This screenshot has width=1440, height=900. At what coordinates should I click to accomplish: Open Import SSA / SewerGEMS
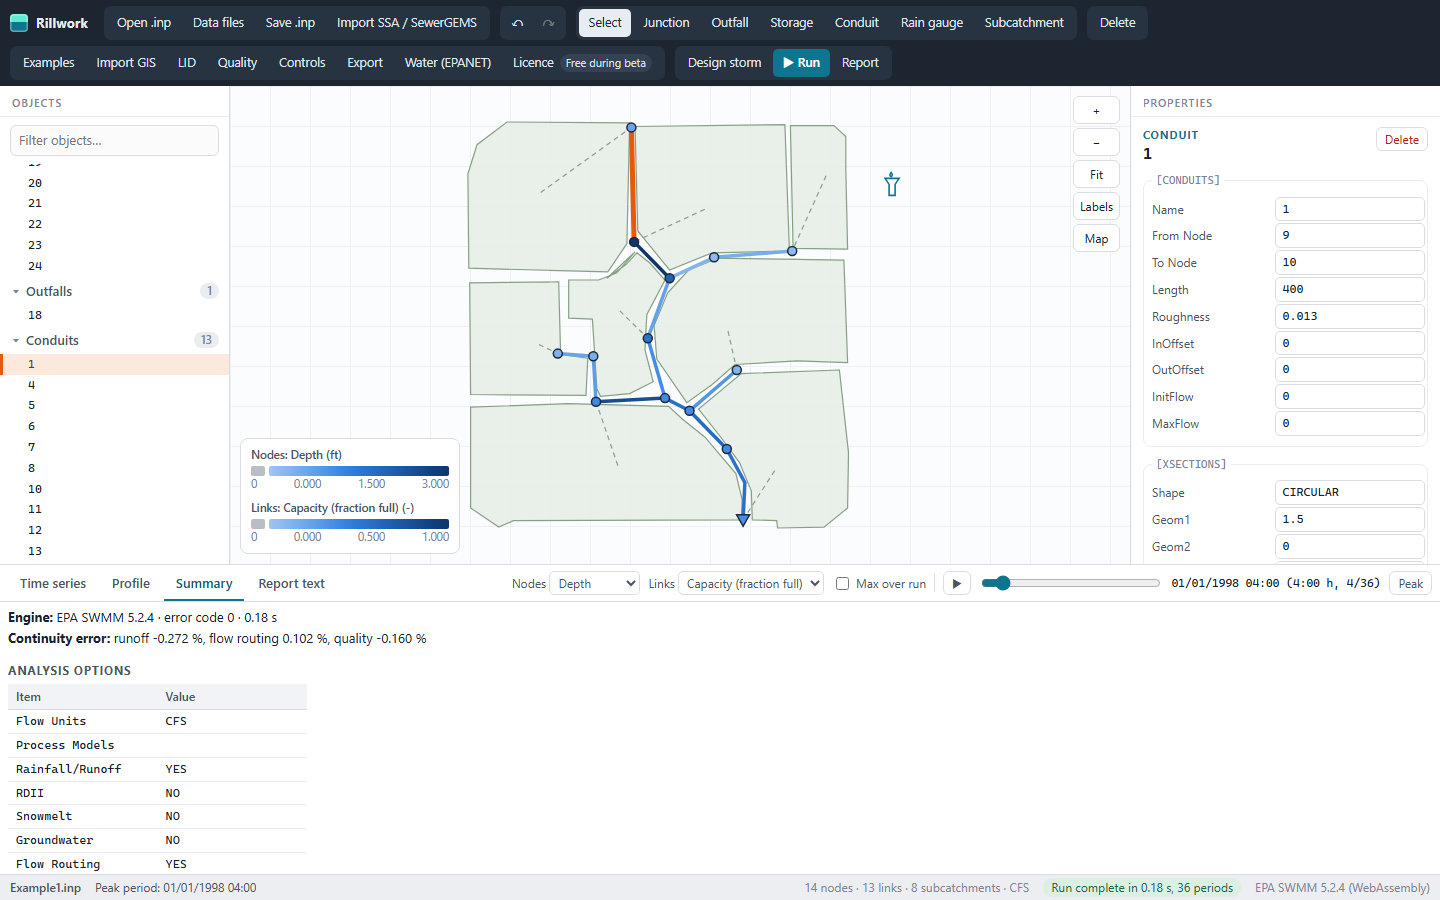(x=407, y=22)
